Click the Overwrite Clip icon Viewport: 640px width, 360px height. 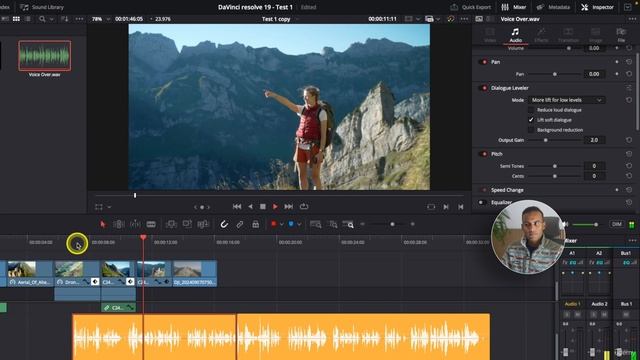click(187, 224)
